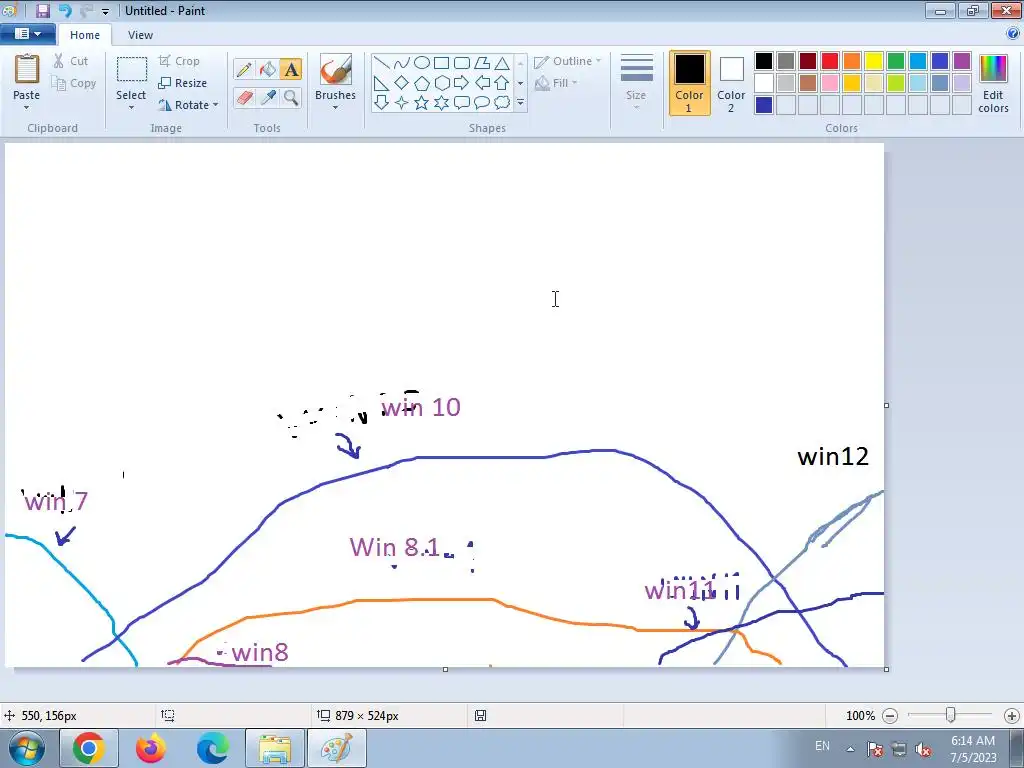Zoom in with plus button
Screen dimensions: 1024x768
(1012, 716)
